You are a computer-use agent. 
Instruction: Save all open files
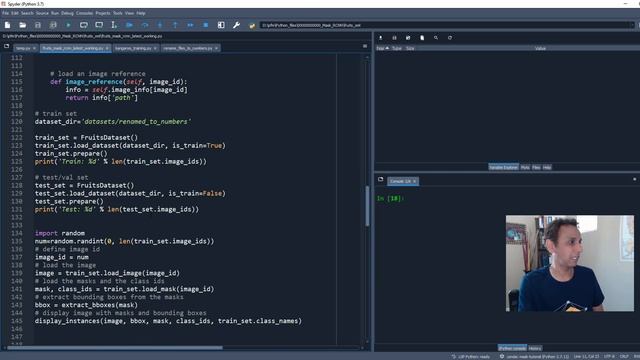pos(53,25)
